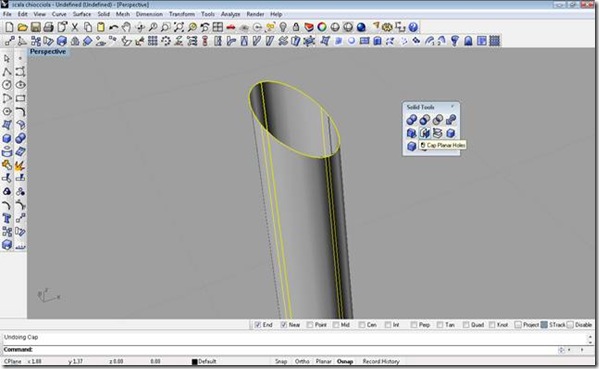This screenshot has height=369, width=599.
Task: Click the Help question mark icon
Action: [413, 27]
